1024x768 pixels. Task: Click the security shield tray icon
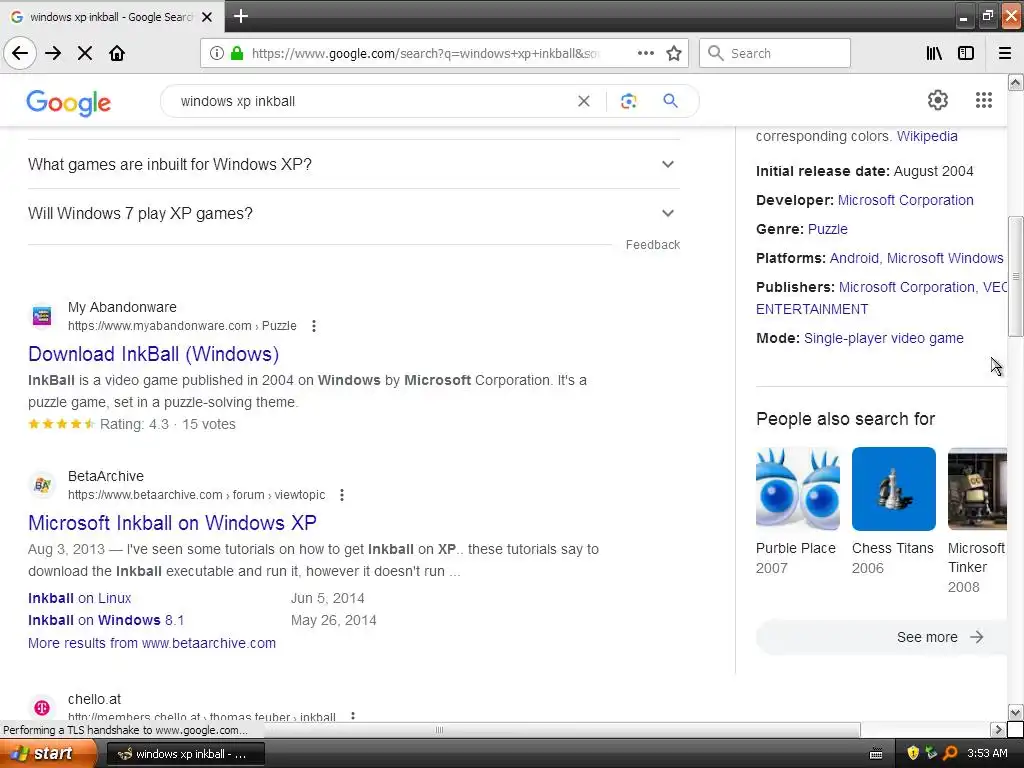point(913,753)
